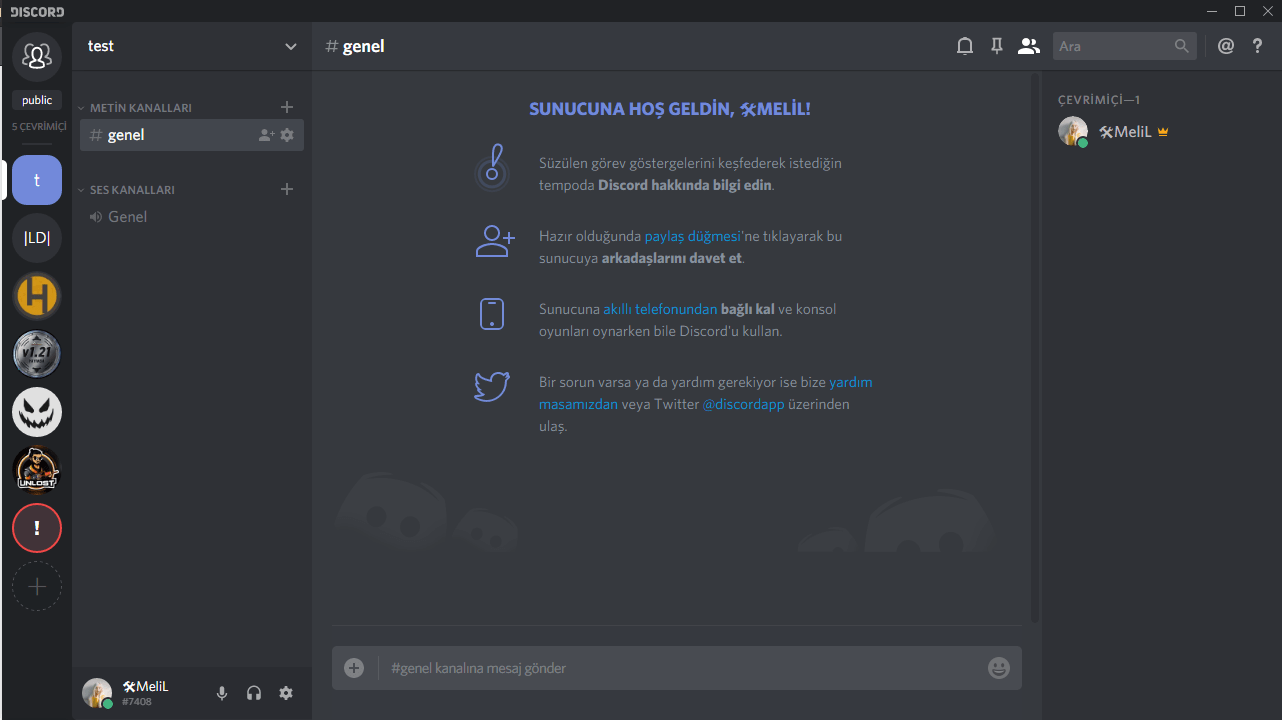Image resolution: width=1282 pixels, height=720 pixels.
Task: Open the v1.21 badge server
Action: pyautogui.click(x=37, y=354)
